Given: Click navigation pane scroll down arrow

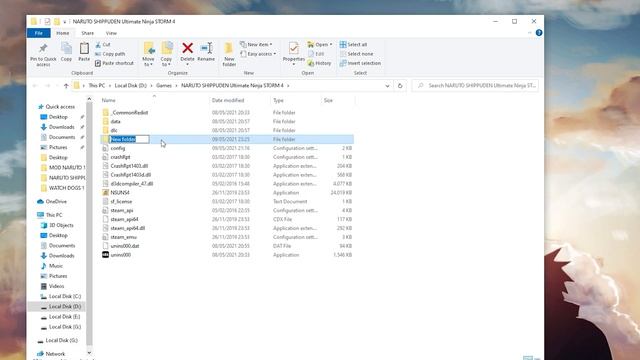Looking at the screenshot, I should click(x=89, y=353).
